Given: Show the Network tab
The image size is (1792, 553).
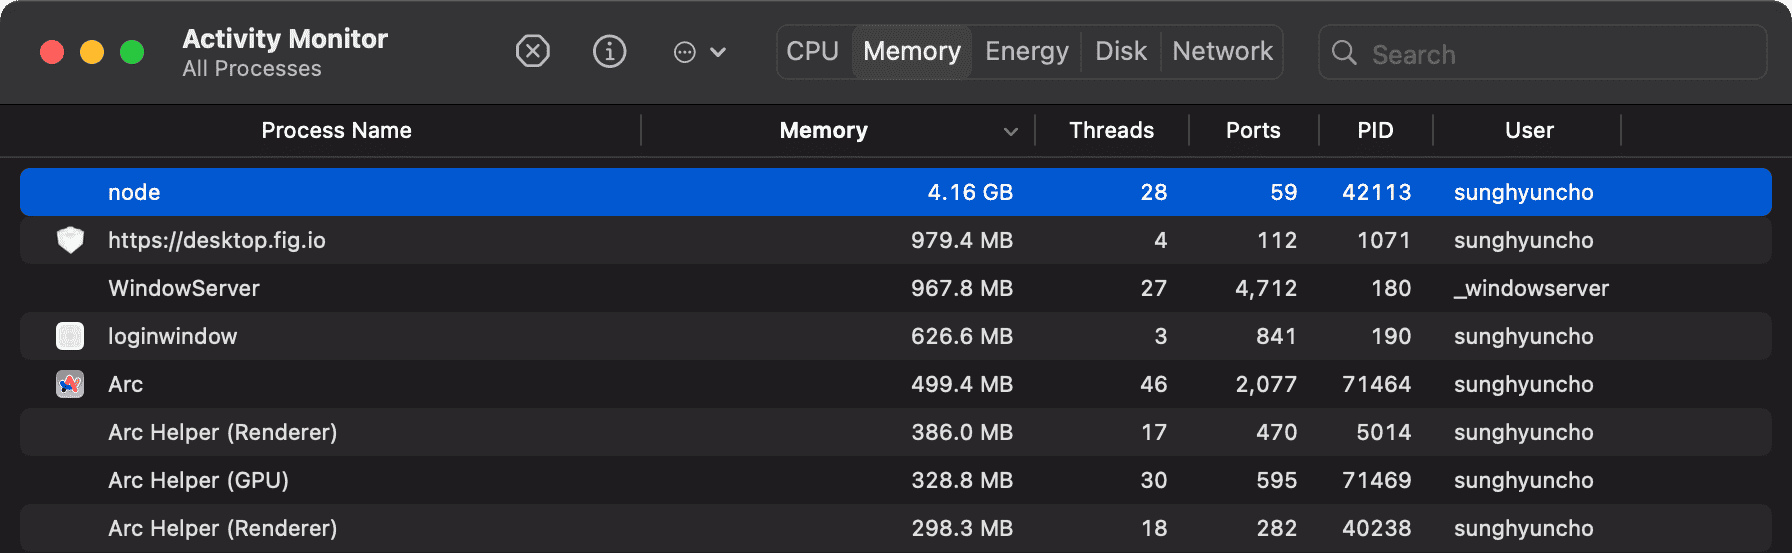Looking at the screenshot, I should click(1222, 51).
